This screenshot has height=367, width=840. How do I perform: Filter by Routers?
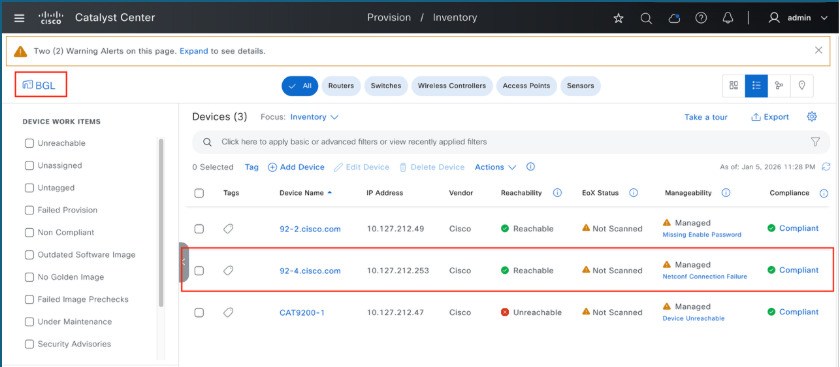341,86
